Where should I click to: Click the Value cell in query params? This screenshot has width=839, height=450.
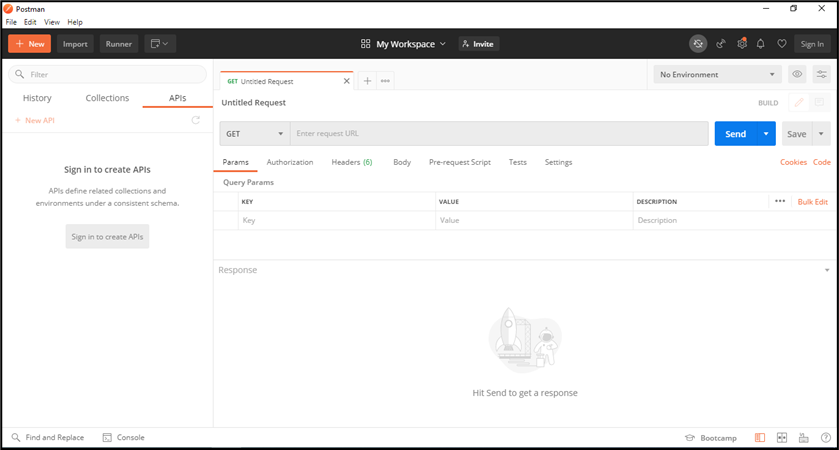click(534, 220)
